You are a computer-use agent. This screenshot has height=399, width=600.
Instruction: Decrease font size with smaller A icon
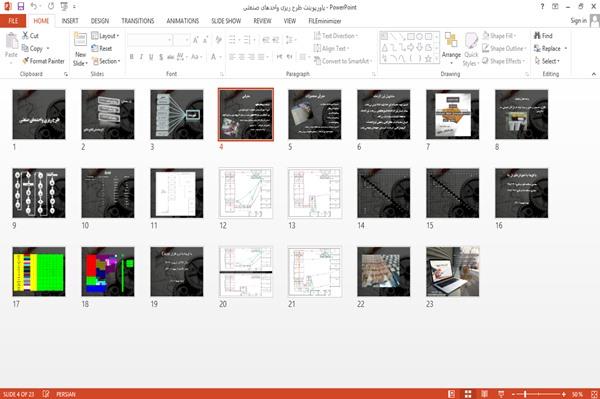[x=206, y=40]
